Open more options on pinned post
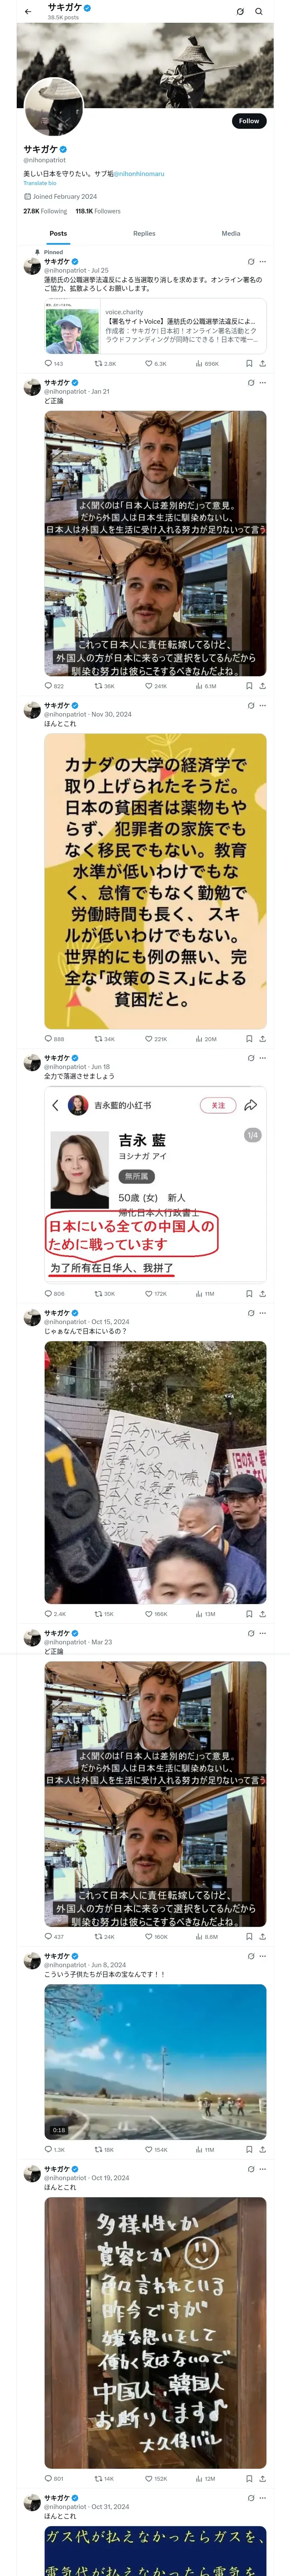Screen dimensions: 290x2576 point(263,262)
